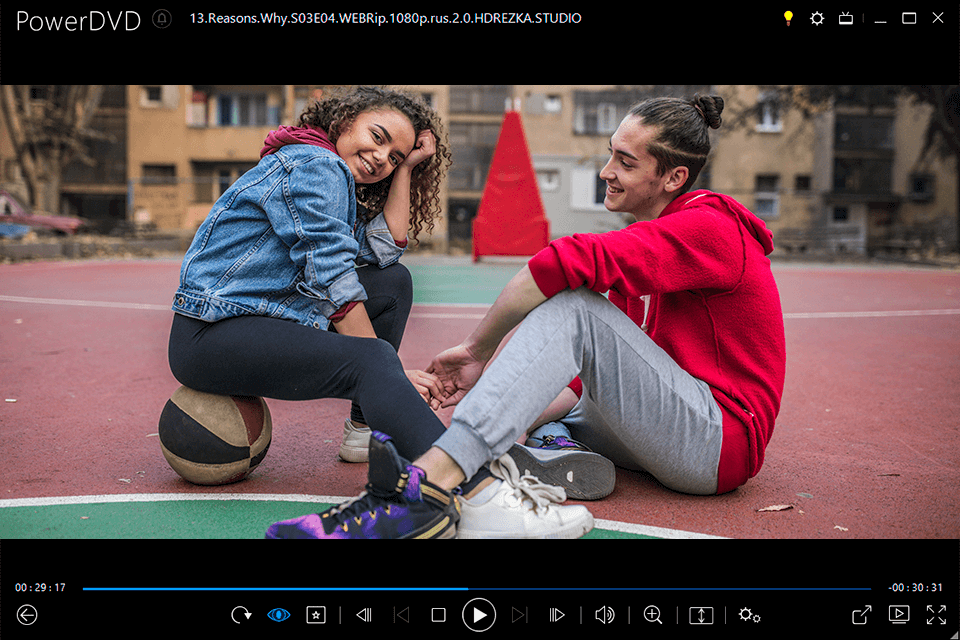This screenshot has width=960, height=640.
Task: Add a bookmark with the star icon
Action: (x=316, y=615)
